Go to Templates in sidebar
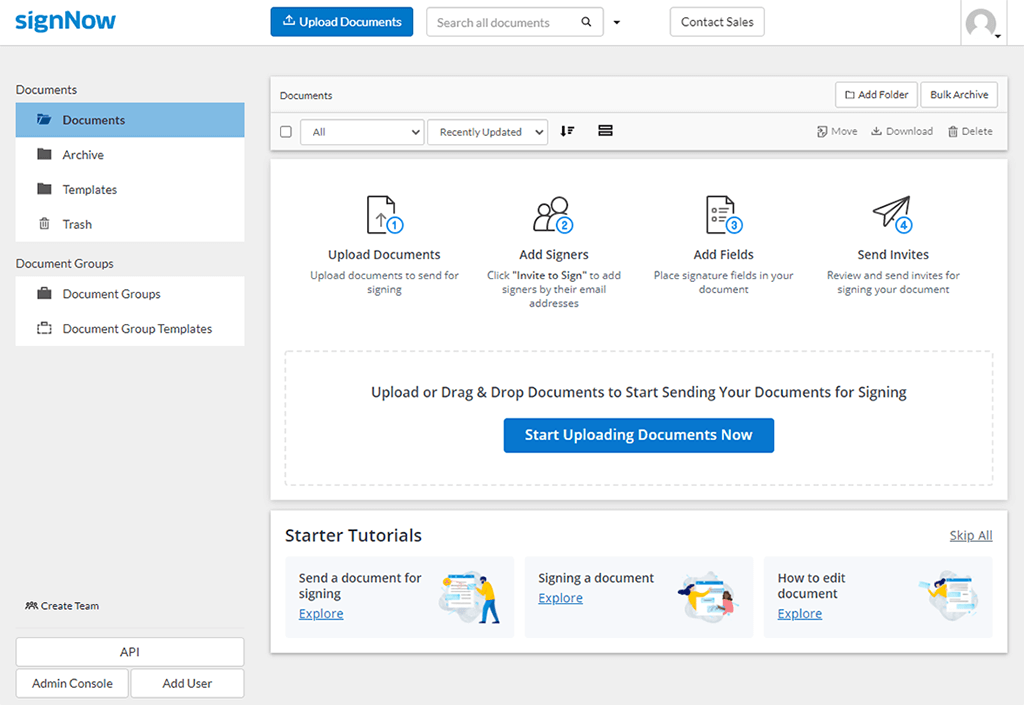The height and width of the screenshot is (705, 1024). tap(89, 190)
